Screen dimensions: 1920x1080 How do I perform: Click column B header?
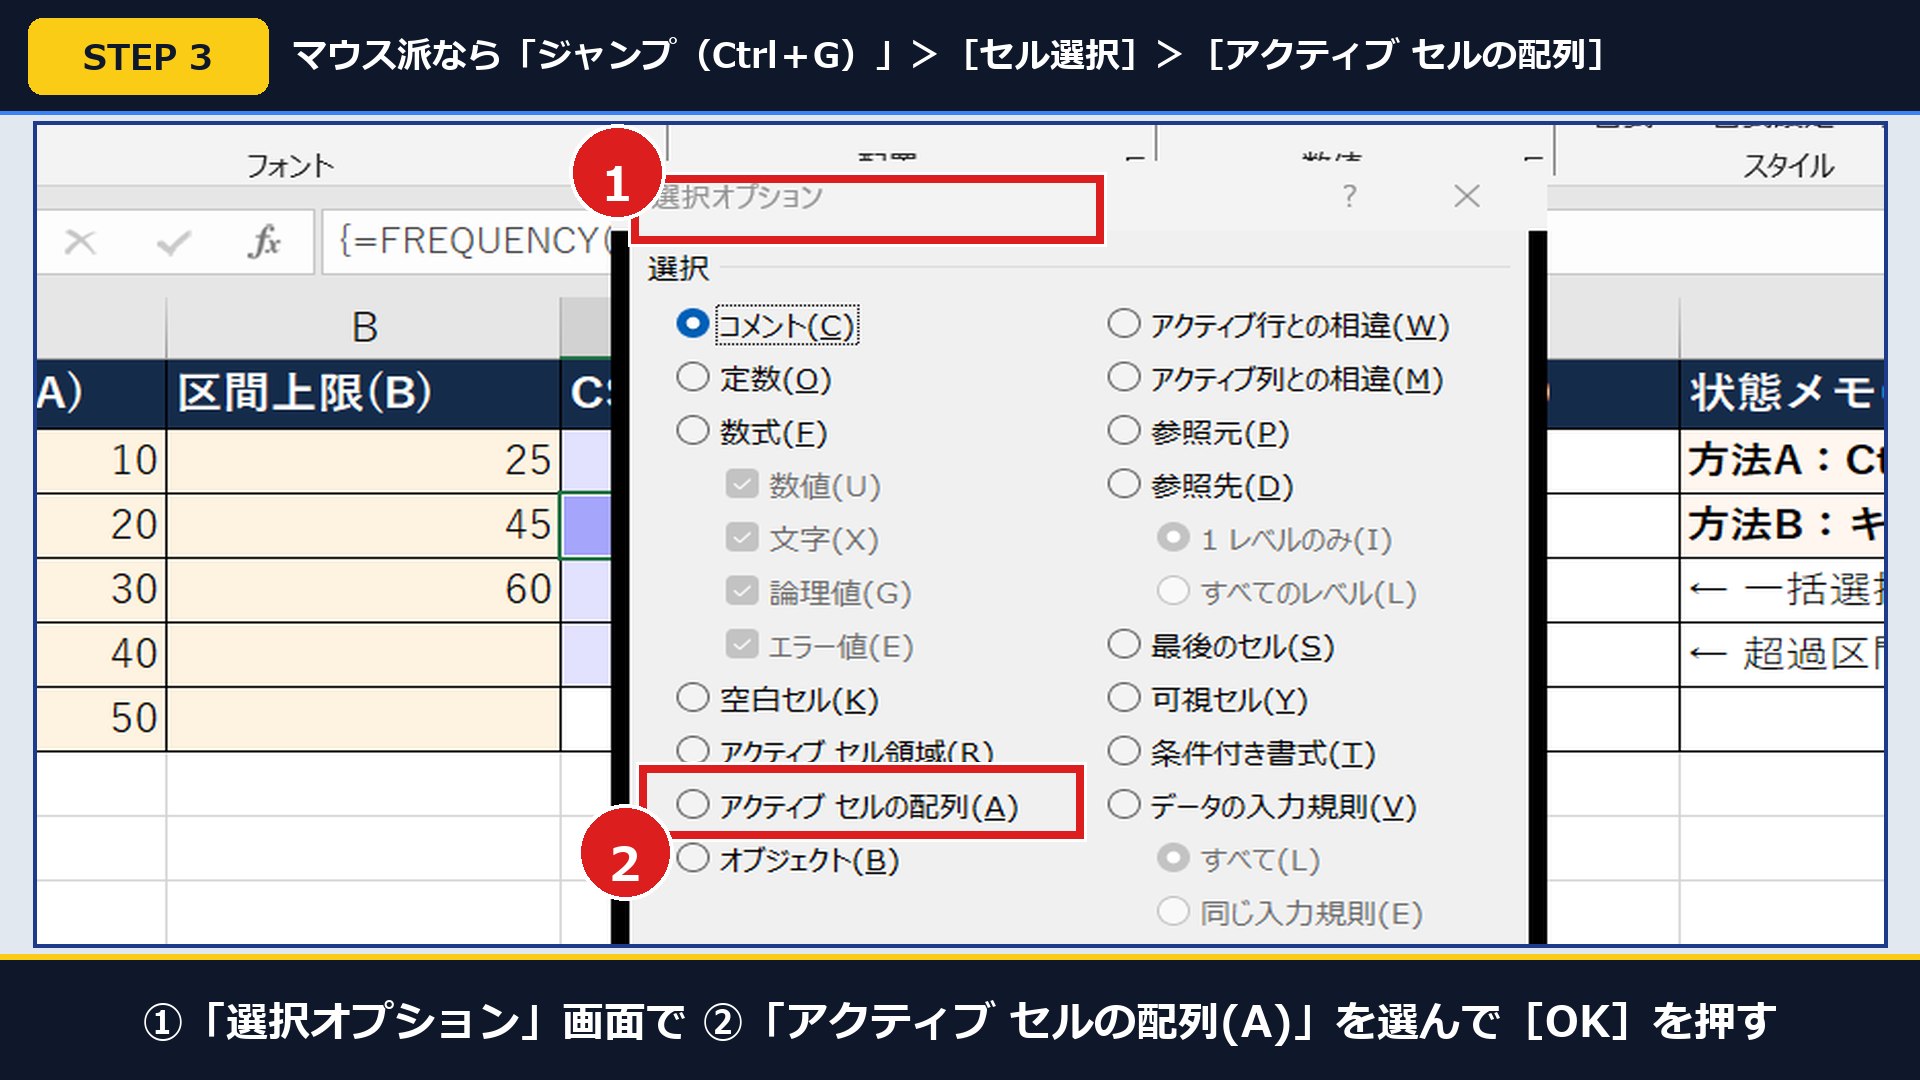(x=364, y=327)
